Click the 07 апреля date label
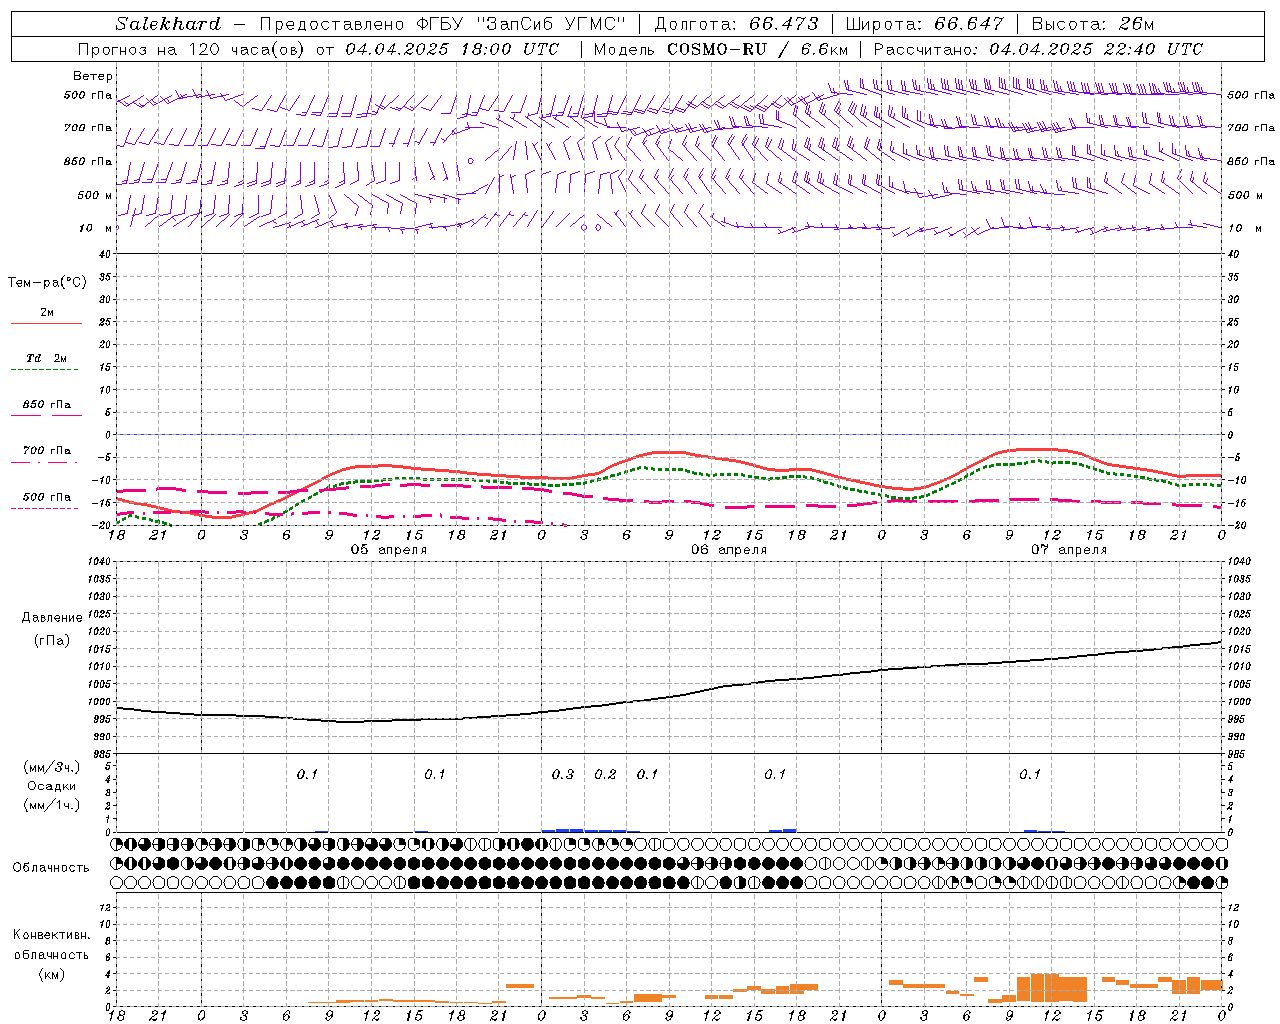Viewport: 1280px width, 1024px height. 1069,550
